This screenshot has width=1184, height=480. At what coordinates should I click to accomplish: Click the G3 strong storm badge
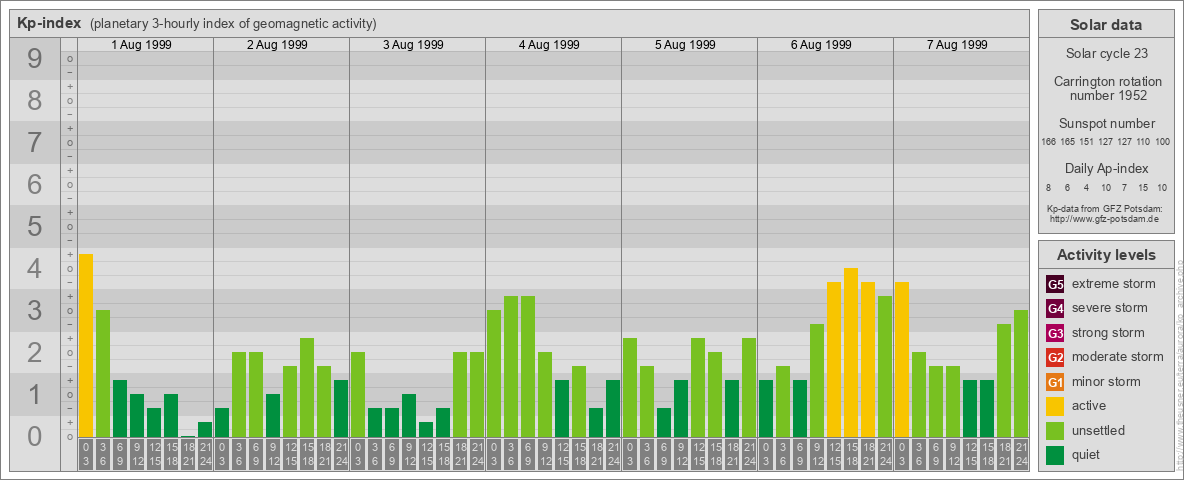tap(1055, 333)
